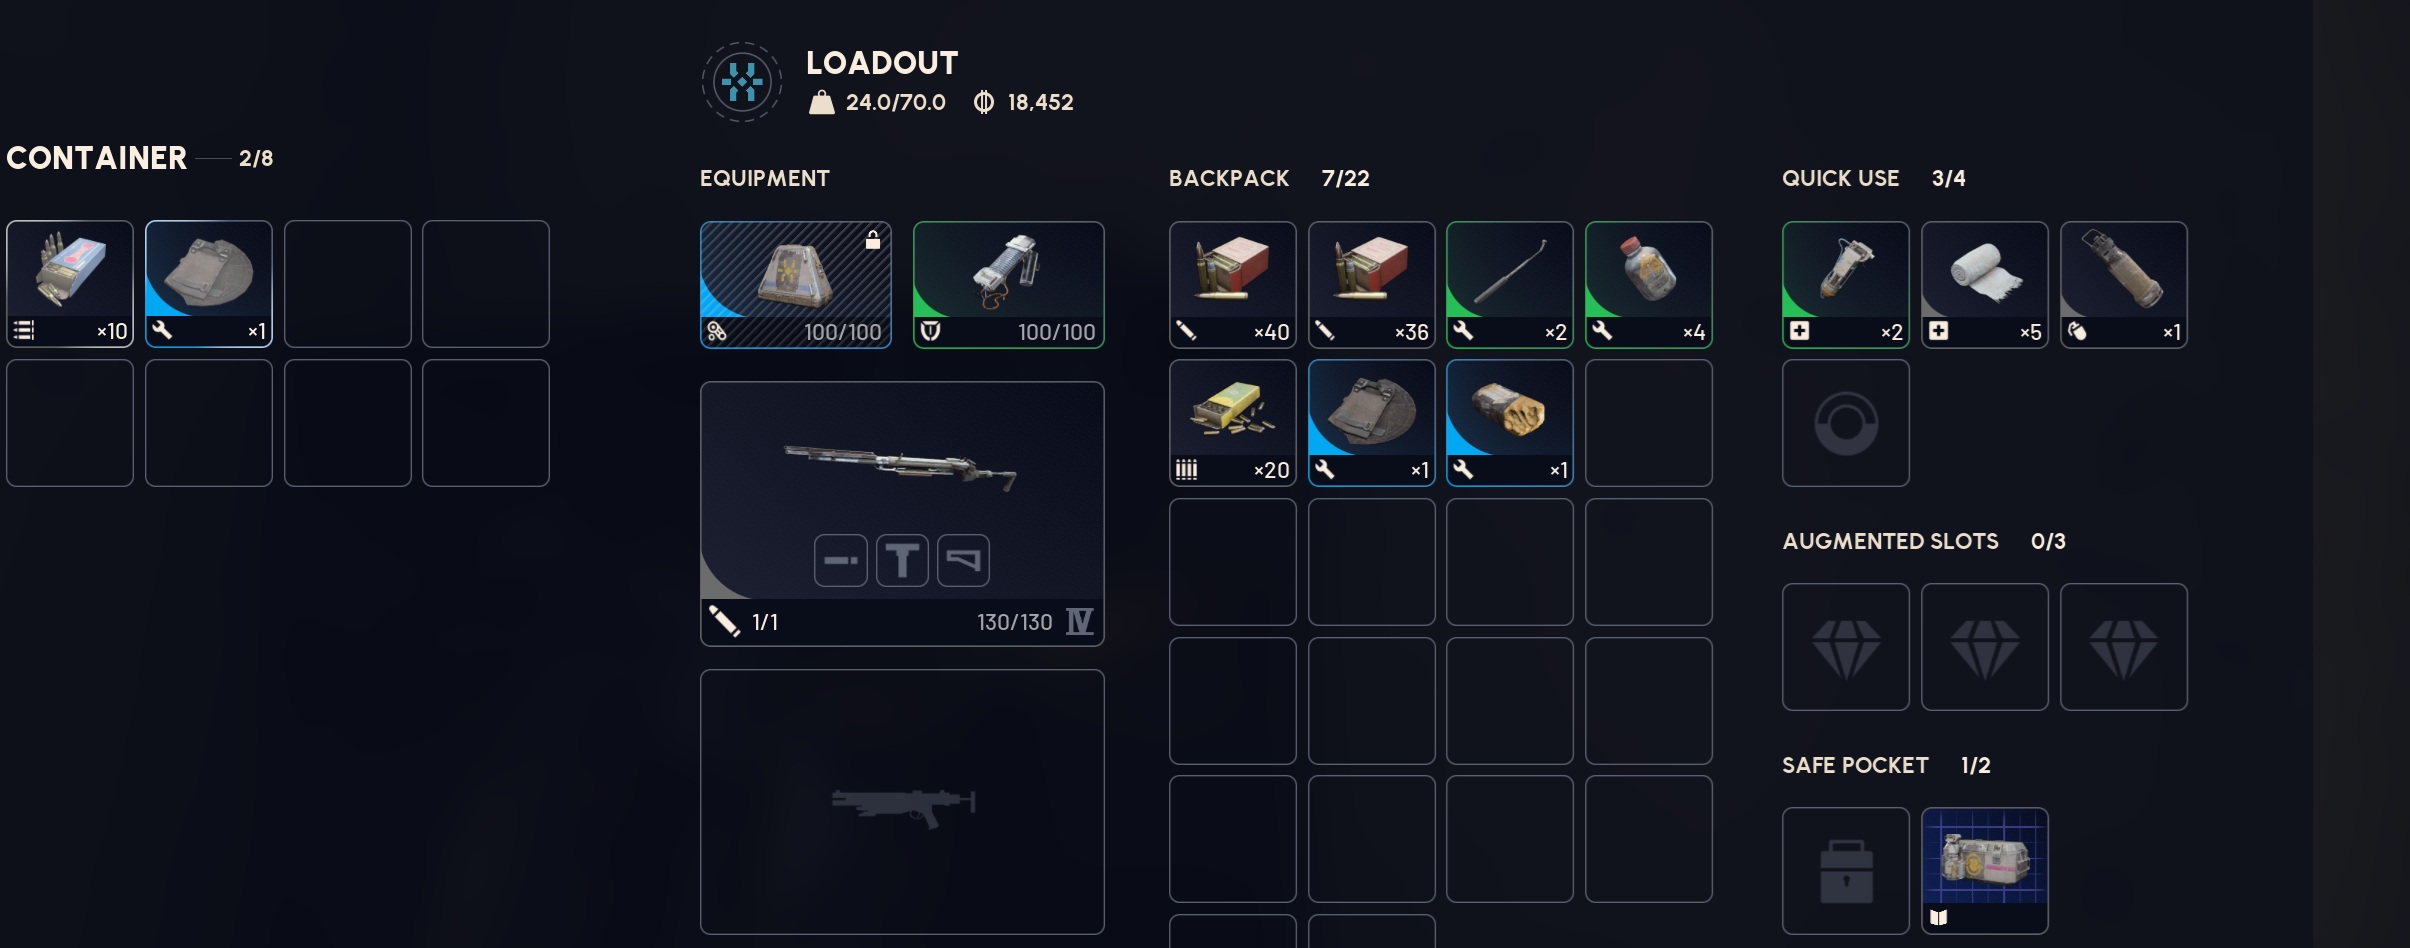Select the glass bottle item ×4
Viewport: 2410px width, 948px height.
coord(1648,285)
